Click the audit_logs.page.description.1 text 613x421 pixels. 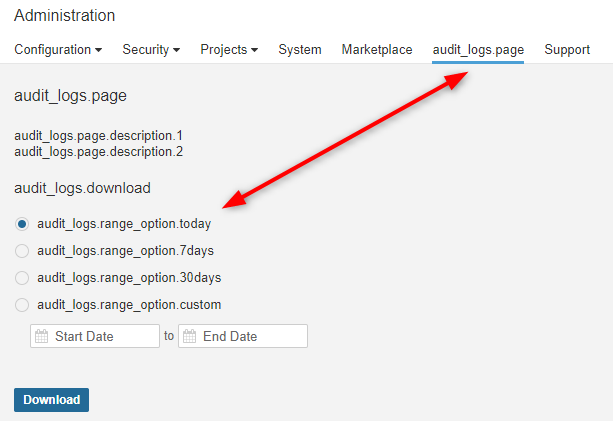pos(98,135)
